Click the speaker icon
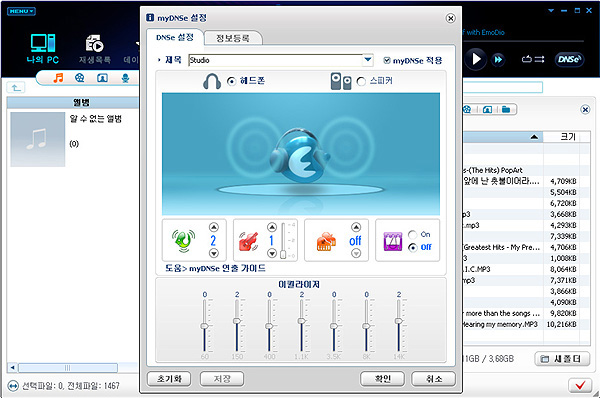Image resolution: width=600 pixels, height=398 pixels. (x=341, y=81)
